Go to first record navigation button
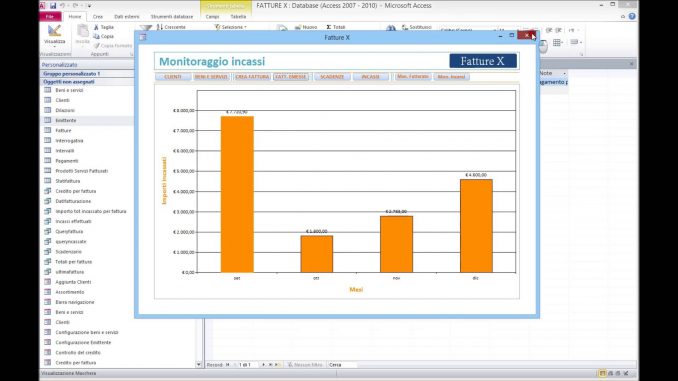678x381 pixels. click(x=227, y=365)
